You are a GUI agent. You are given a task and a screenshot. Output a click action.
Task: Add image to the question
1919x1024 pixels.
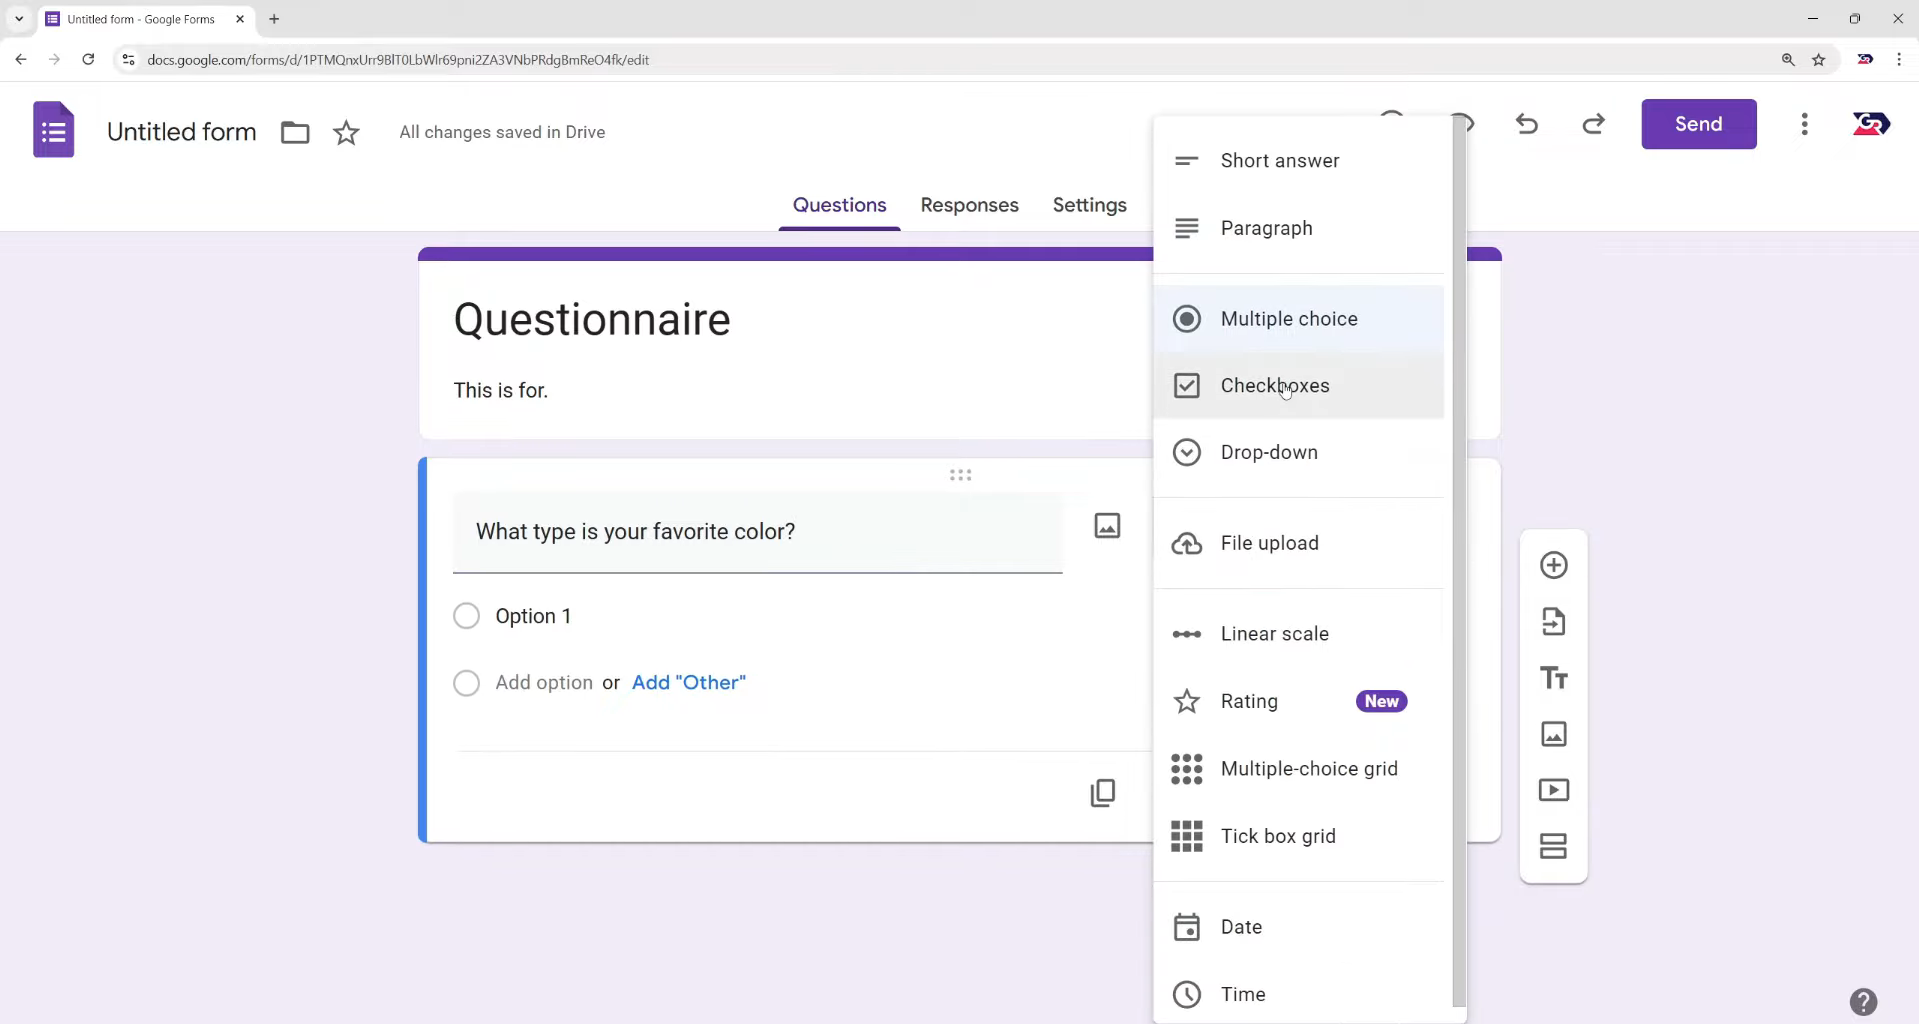tap(1107, 526)
